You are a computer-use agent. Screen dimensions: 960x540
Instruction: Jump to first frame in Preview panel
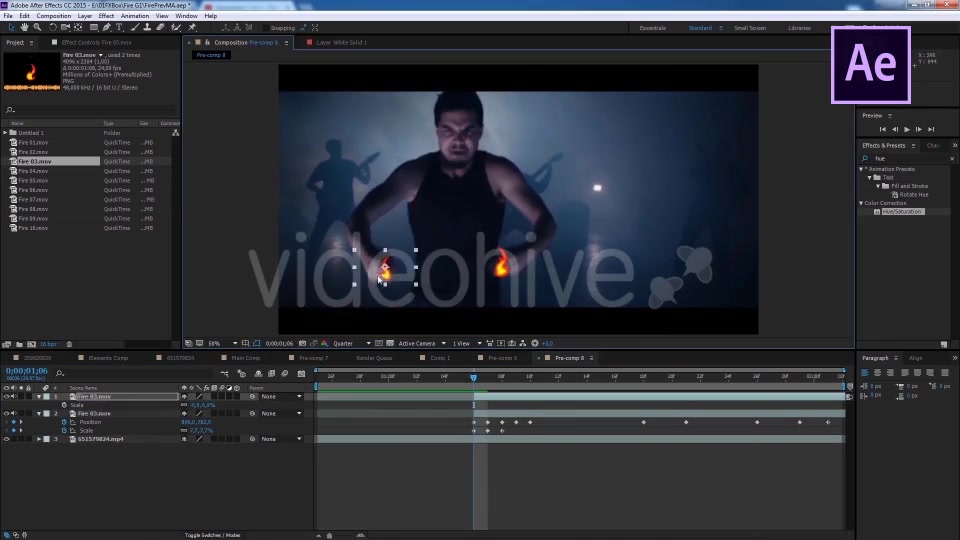tap(882, 130)
